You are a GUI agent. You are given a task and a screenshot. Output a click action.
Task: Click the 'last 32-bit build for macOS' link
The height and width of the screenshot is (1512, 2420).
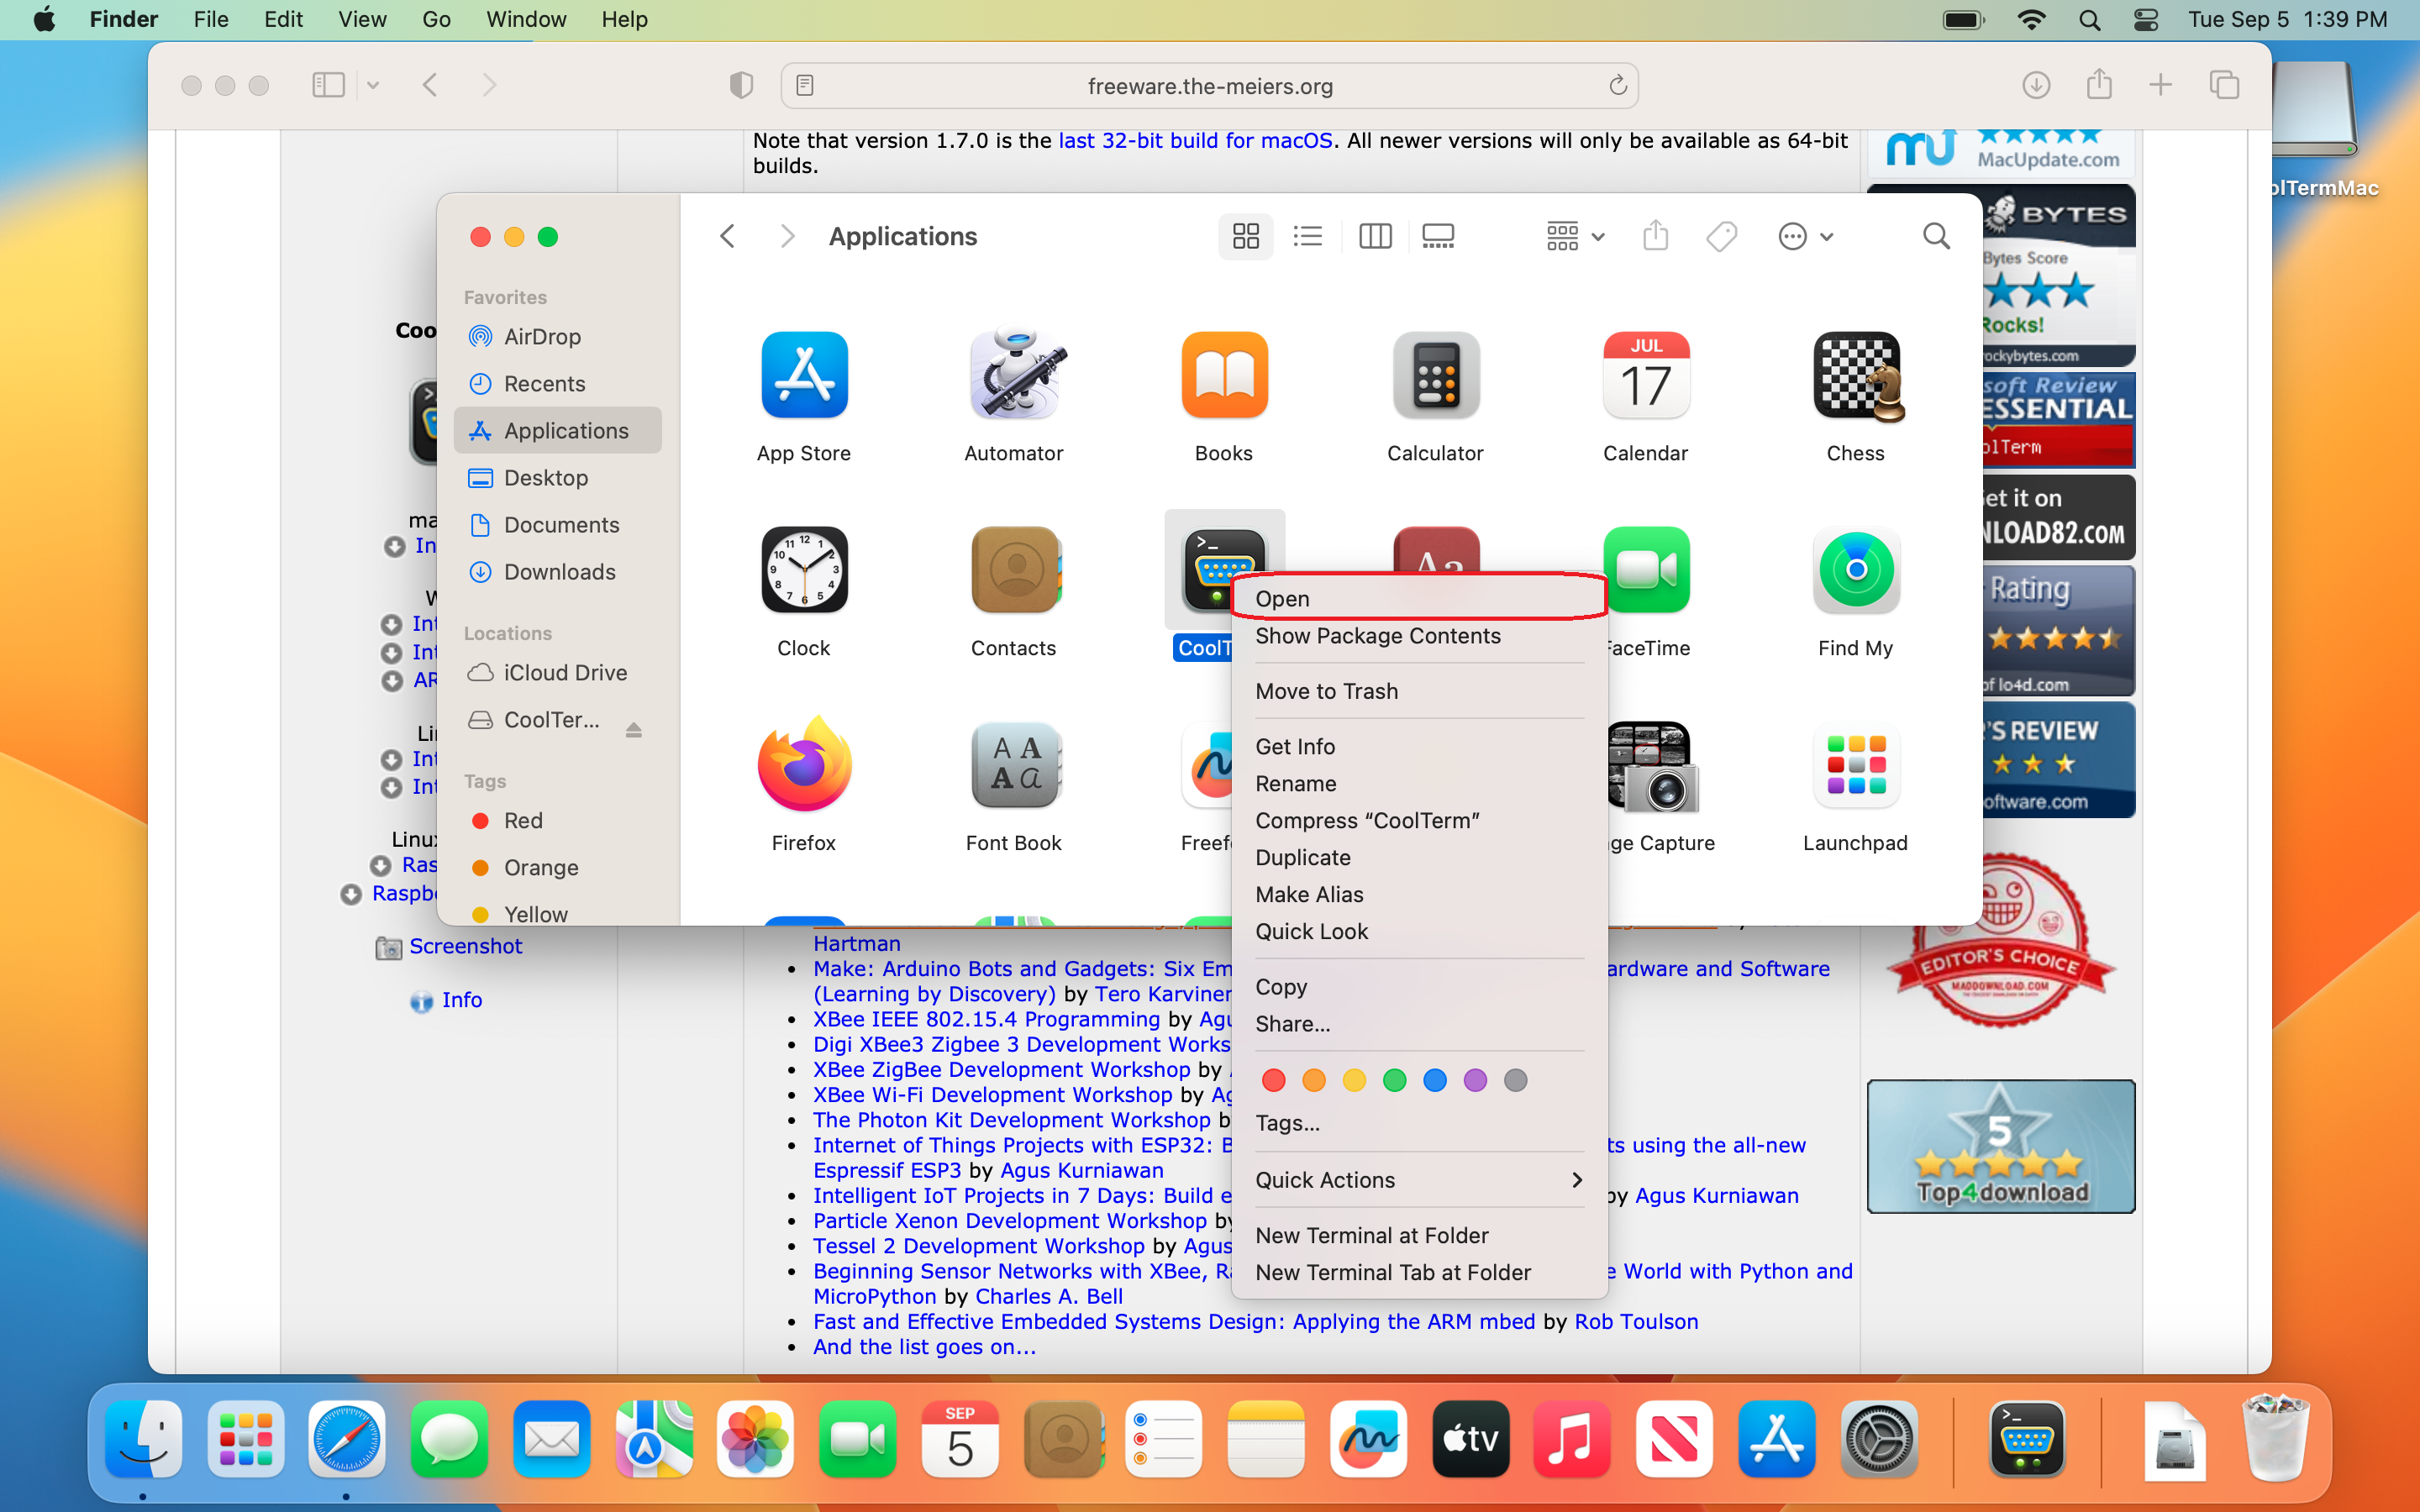click(x=1195, y=140)
